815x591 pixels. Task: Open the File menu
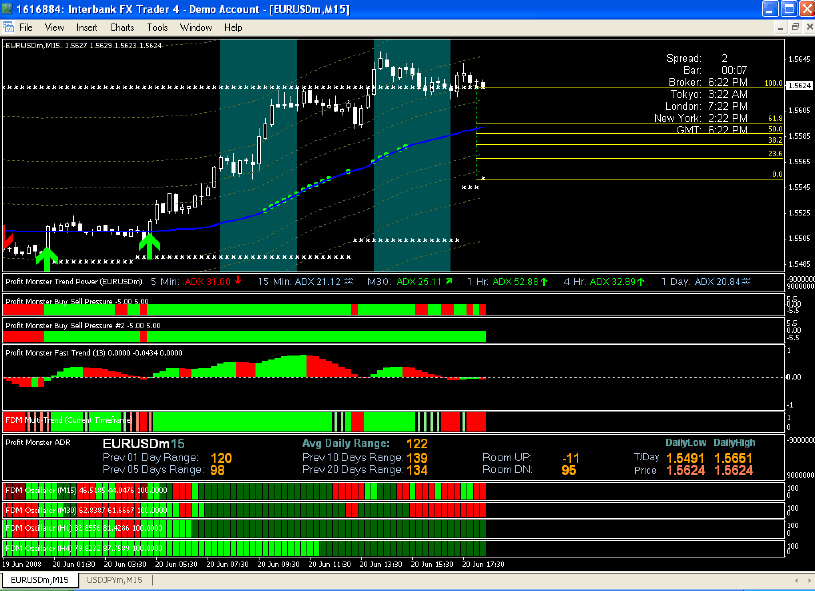(25, 28)
